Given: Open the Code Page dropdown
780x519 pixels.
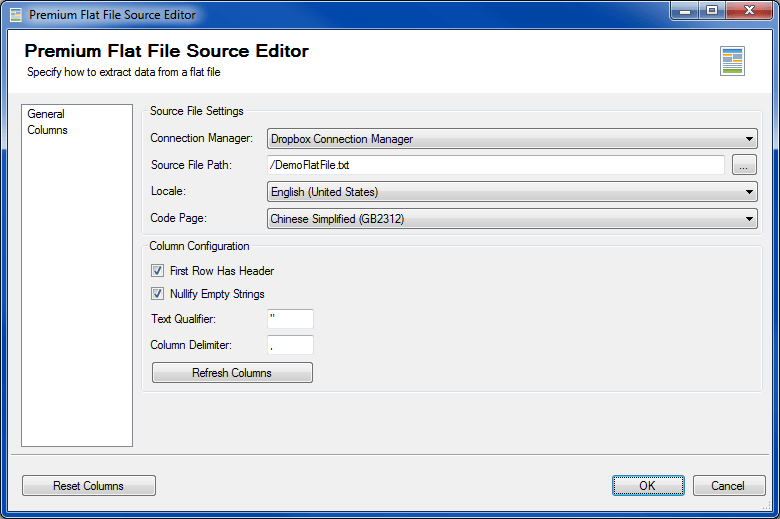Looking at the screenshot, I should coord(512,218).
